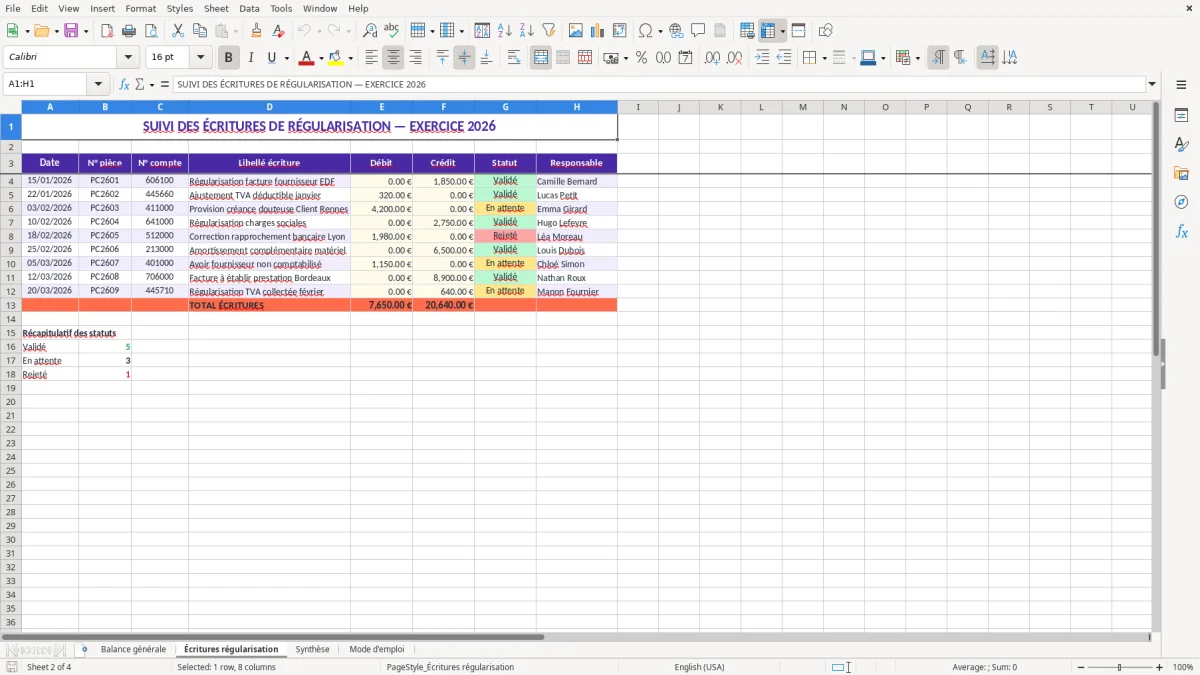Image resolution: width=1200 pixels, height=675 pixels.
Task: Switch to Balance générale sheet tab
Action: 133,650
